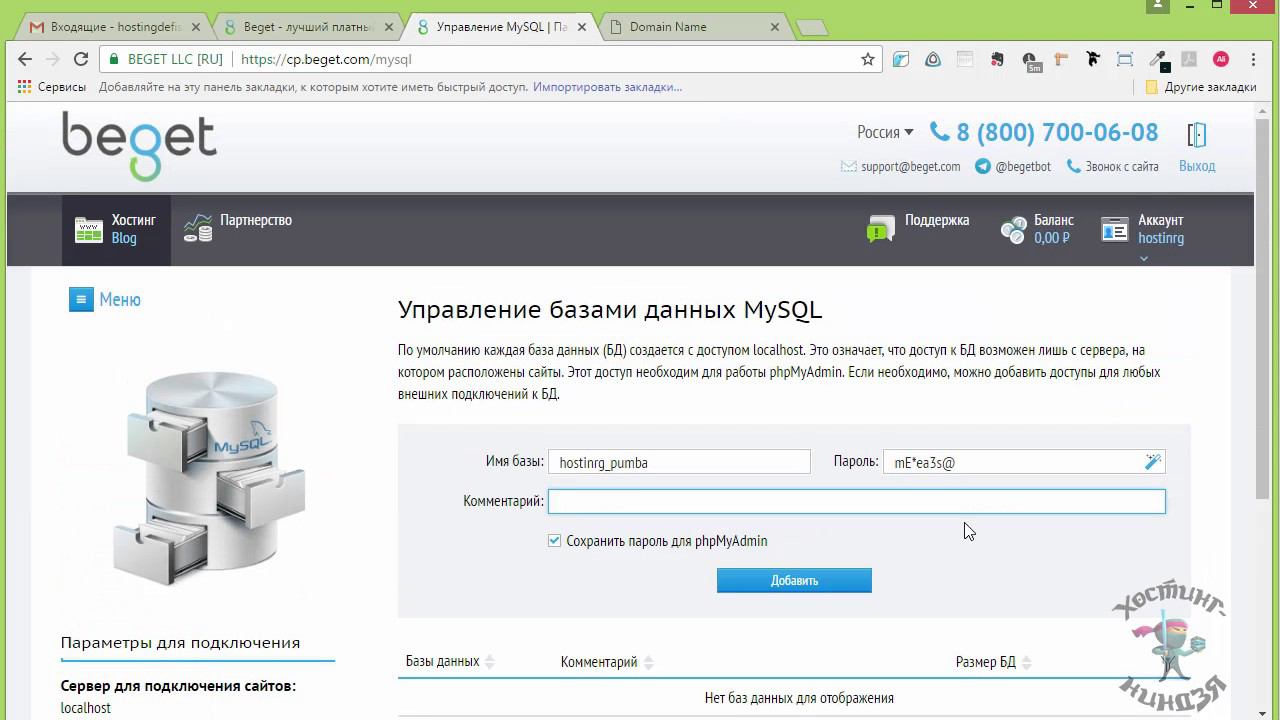The width and height of the screenshot is (1280, 720).
Task: Expand the Россия country dropdown
Action: pos(885,132)
